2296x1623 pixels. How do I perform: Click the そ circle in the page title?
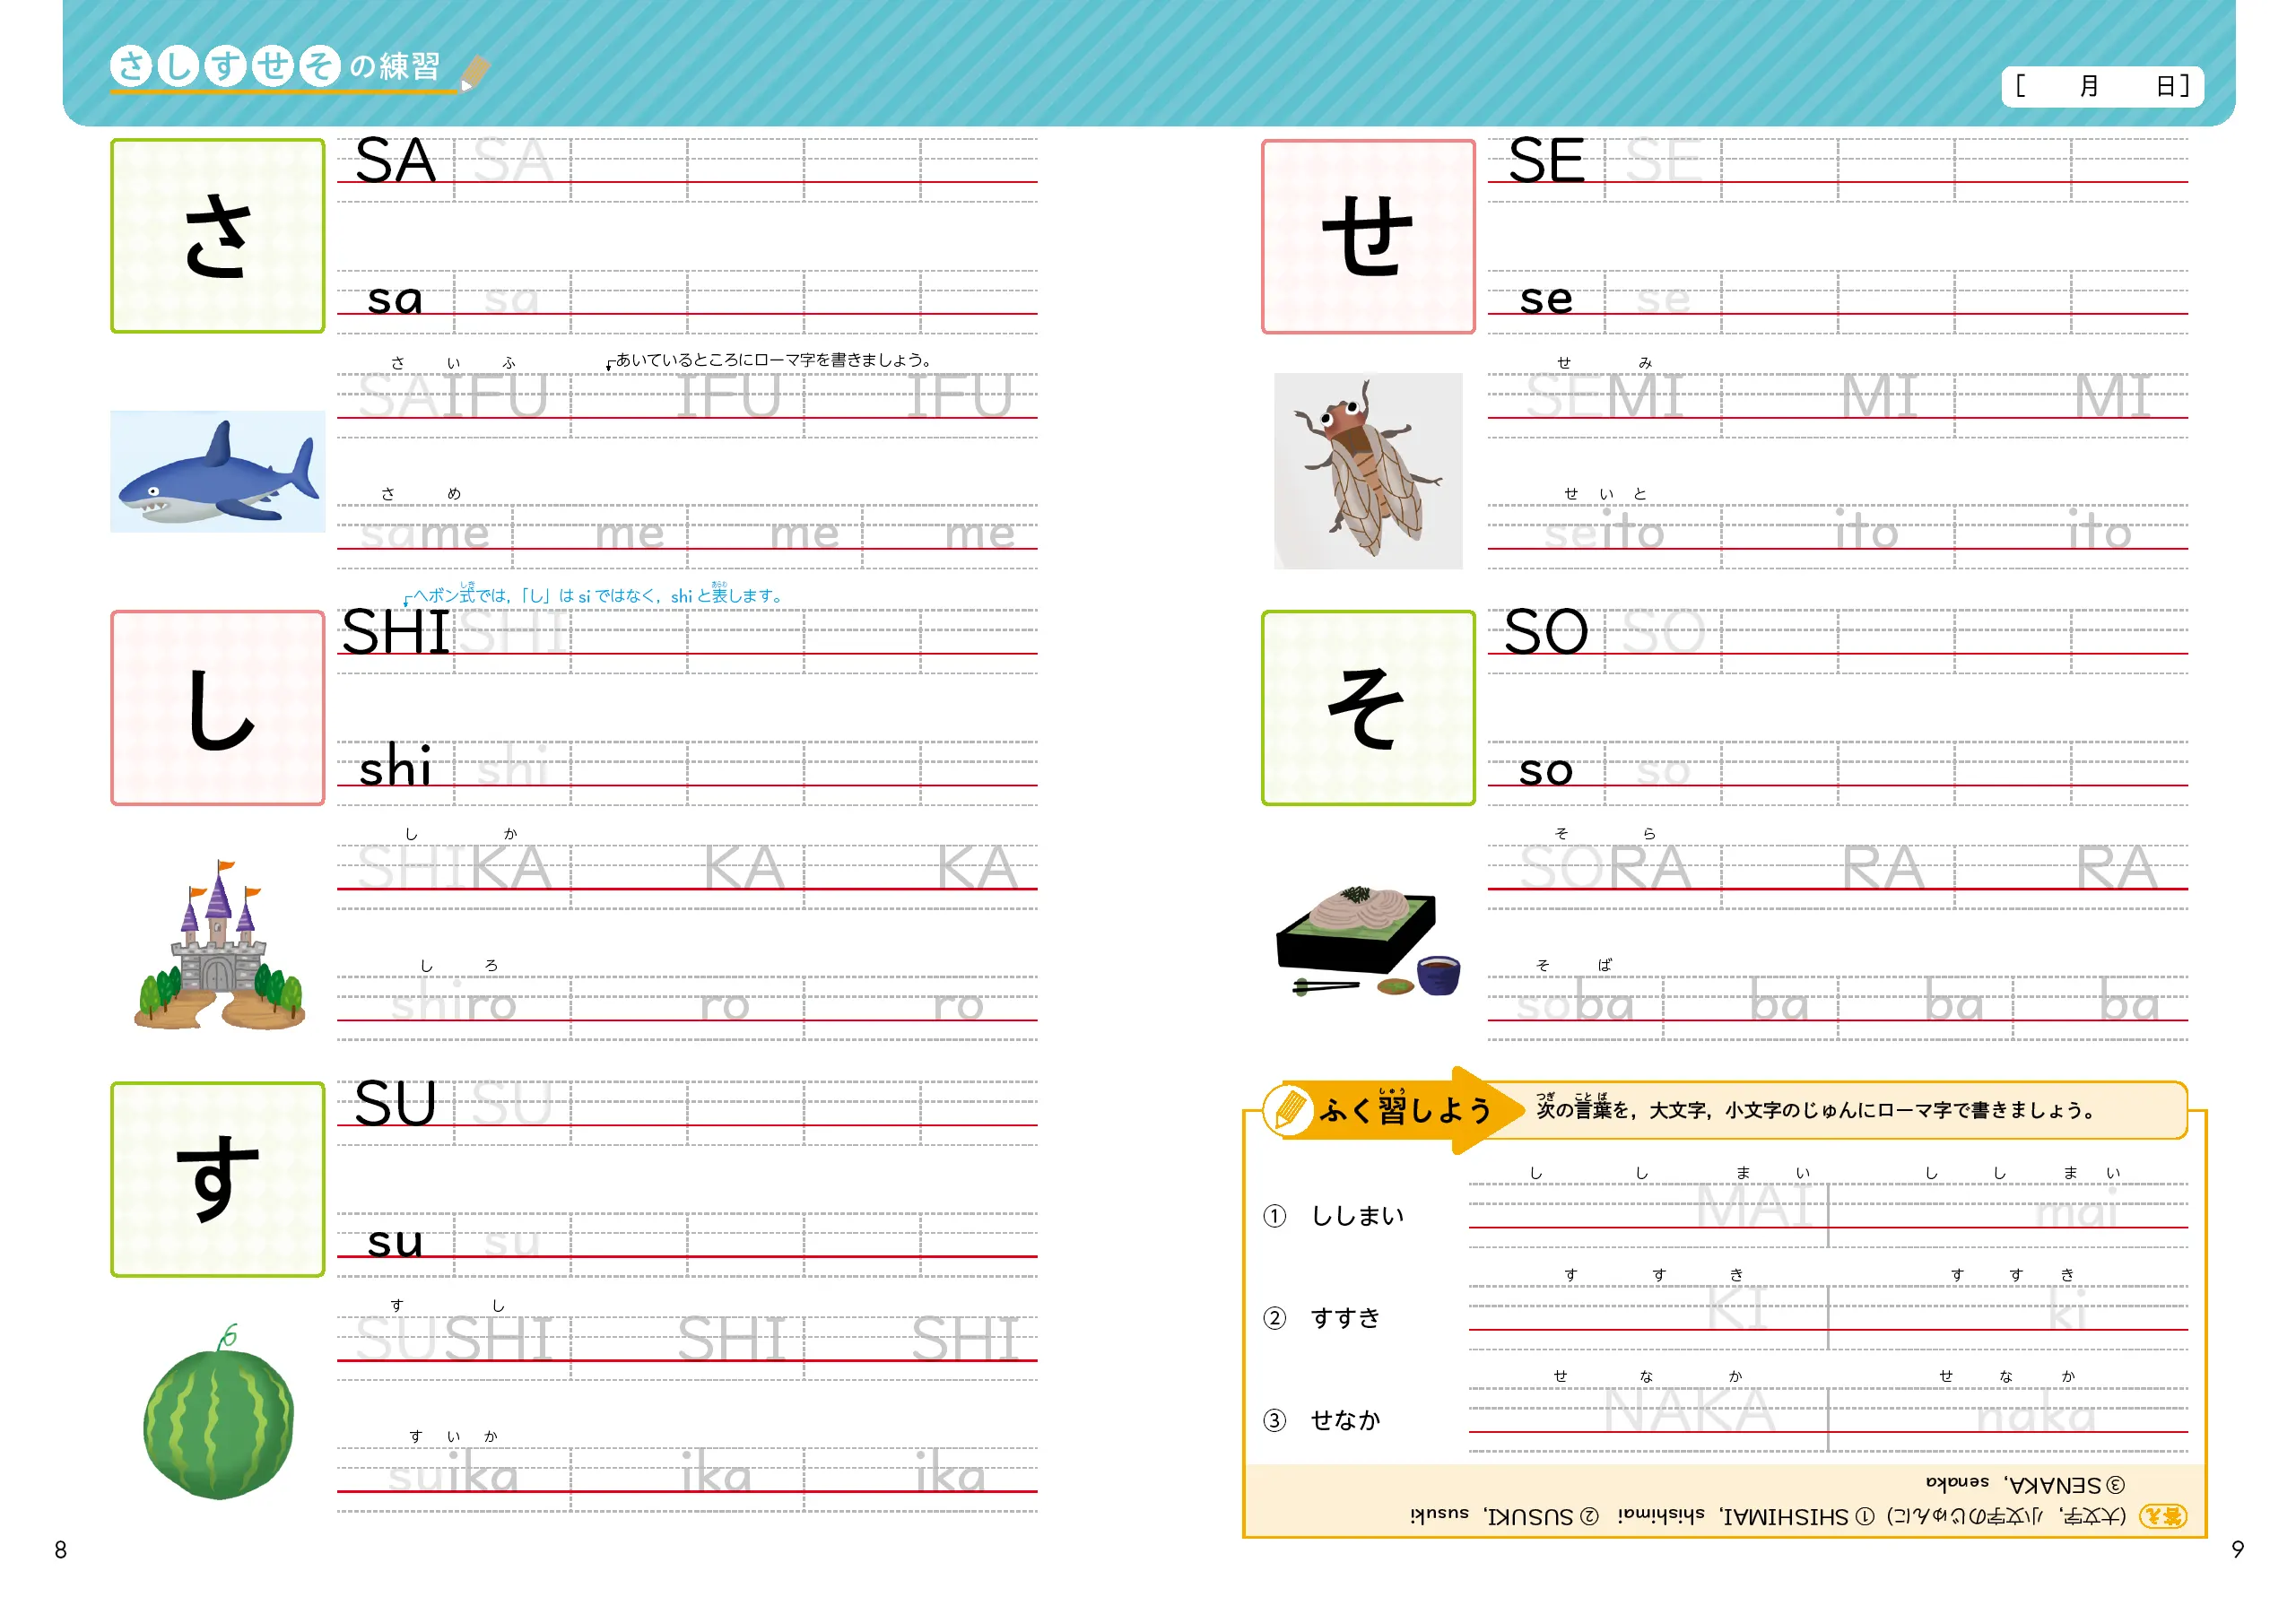[320, 66]
